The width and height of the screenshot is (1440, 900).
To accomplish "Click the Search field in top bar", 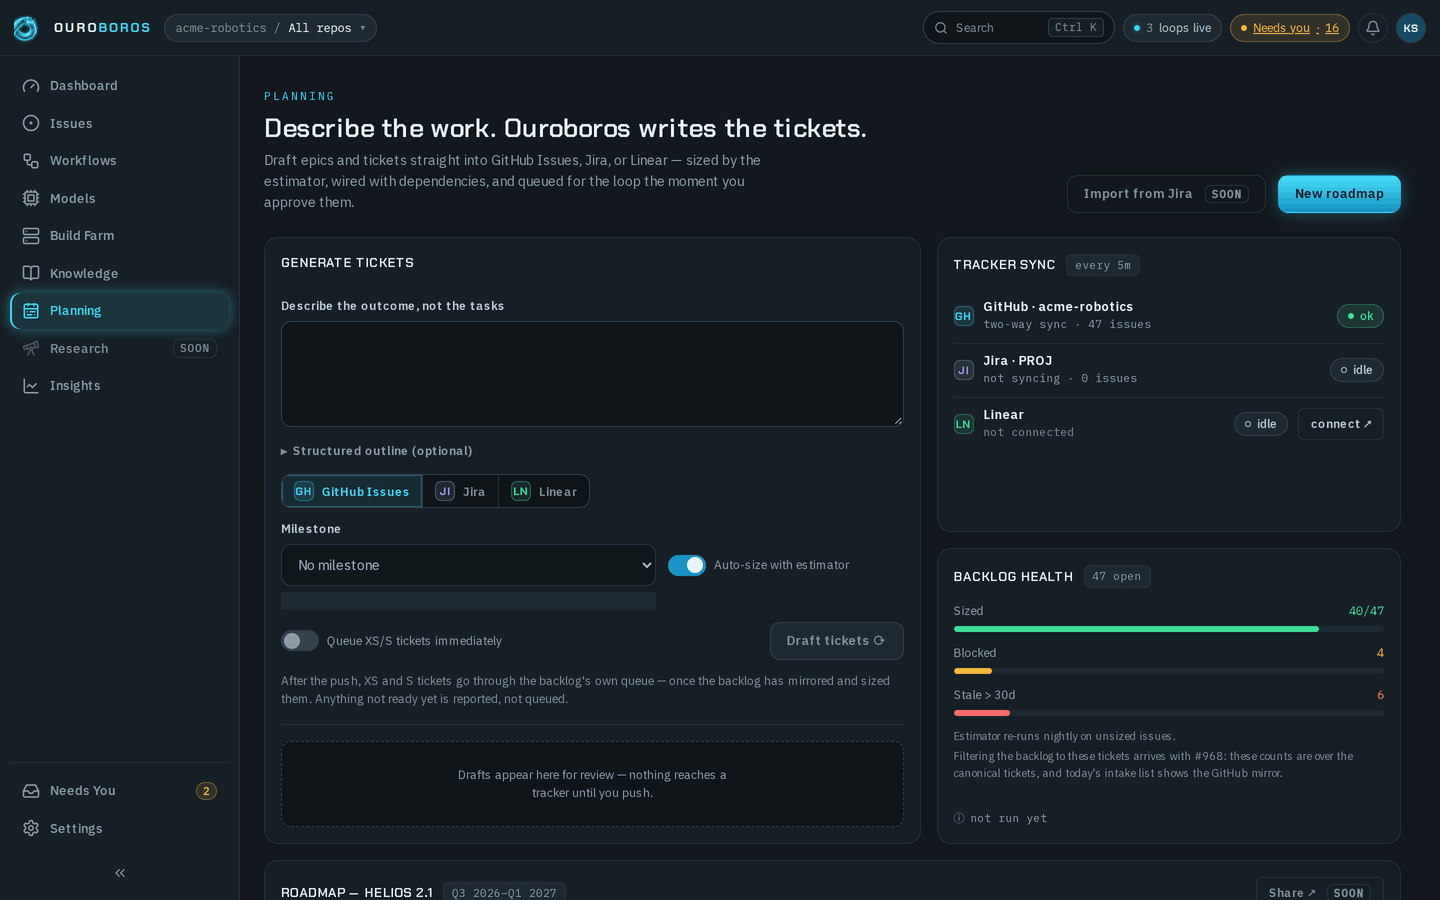I will pyautogui.click(x=1018, y=28).
